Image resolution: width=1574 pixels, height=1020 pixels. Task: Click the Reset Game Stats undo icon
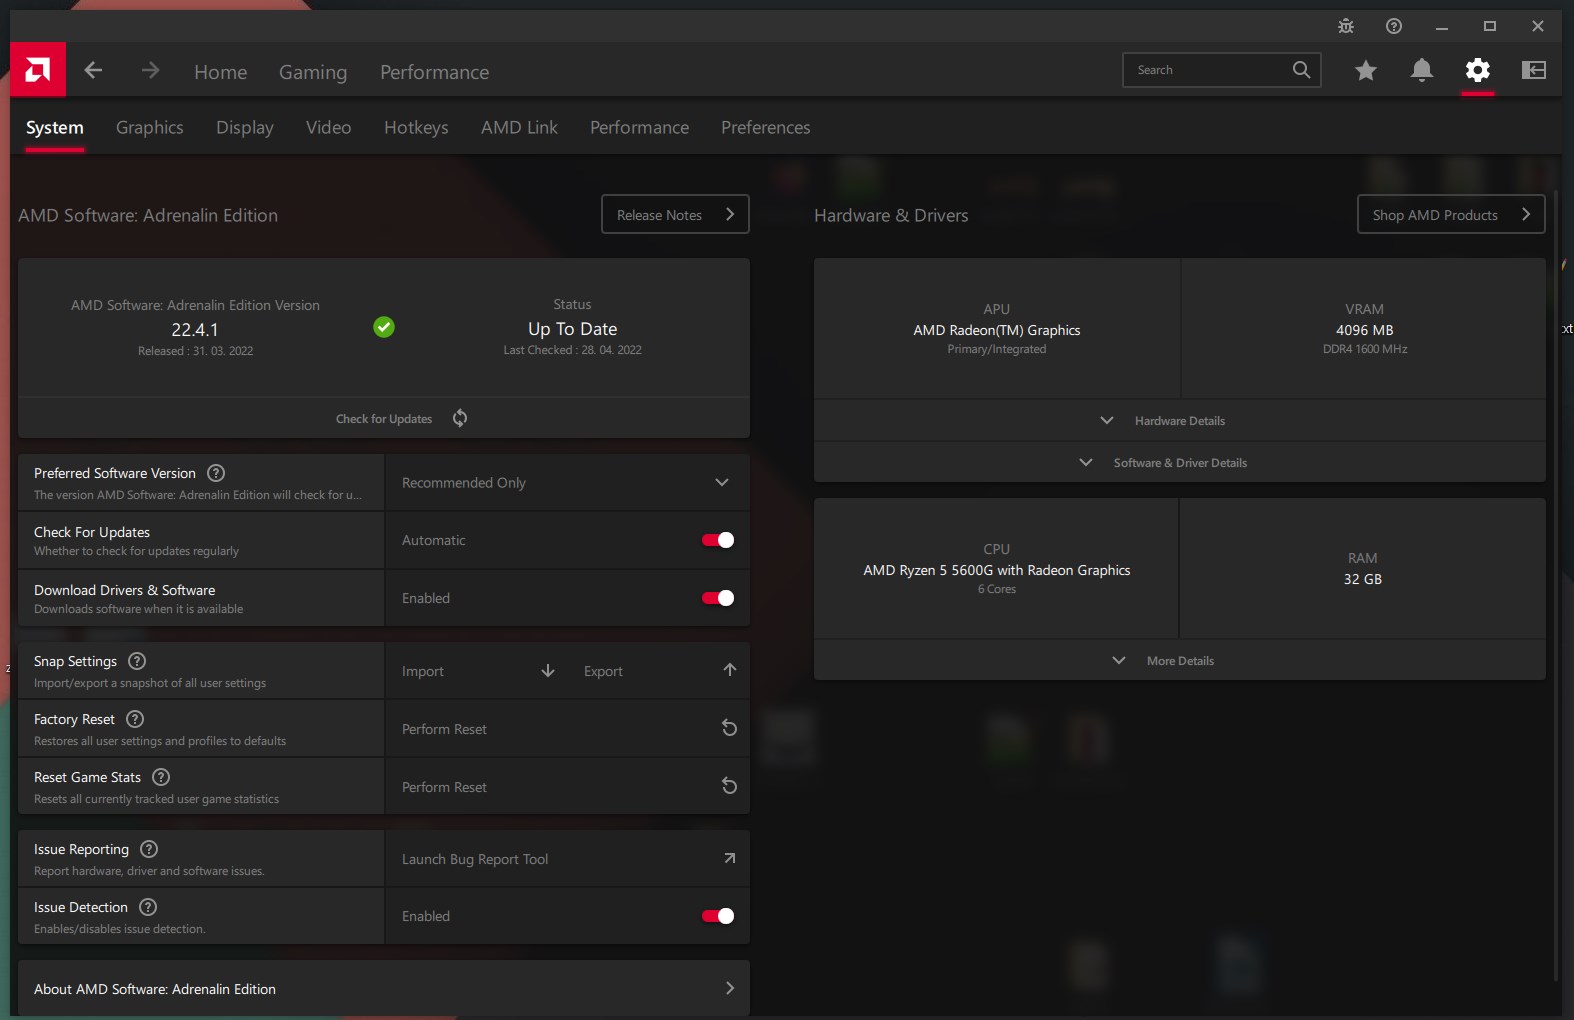(x=730, y=786)
